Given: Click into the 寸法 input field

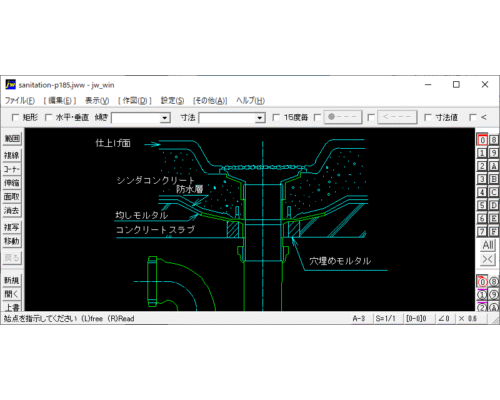Looking at the screenshot, I should [x=227, y=118].
